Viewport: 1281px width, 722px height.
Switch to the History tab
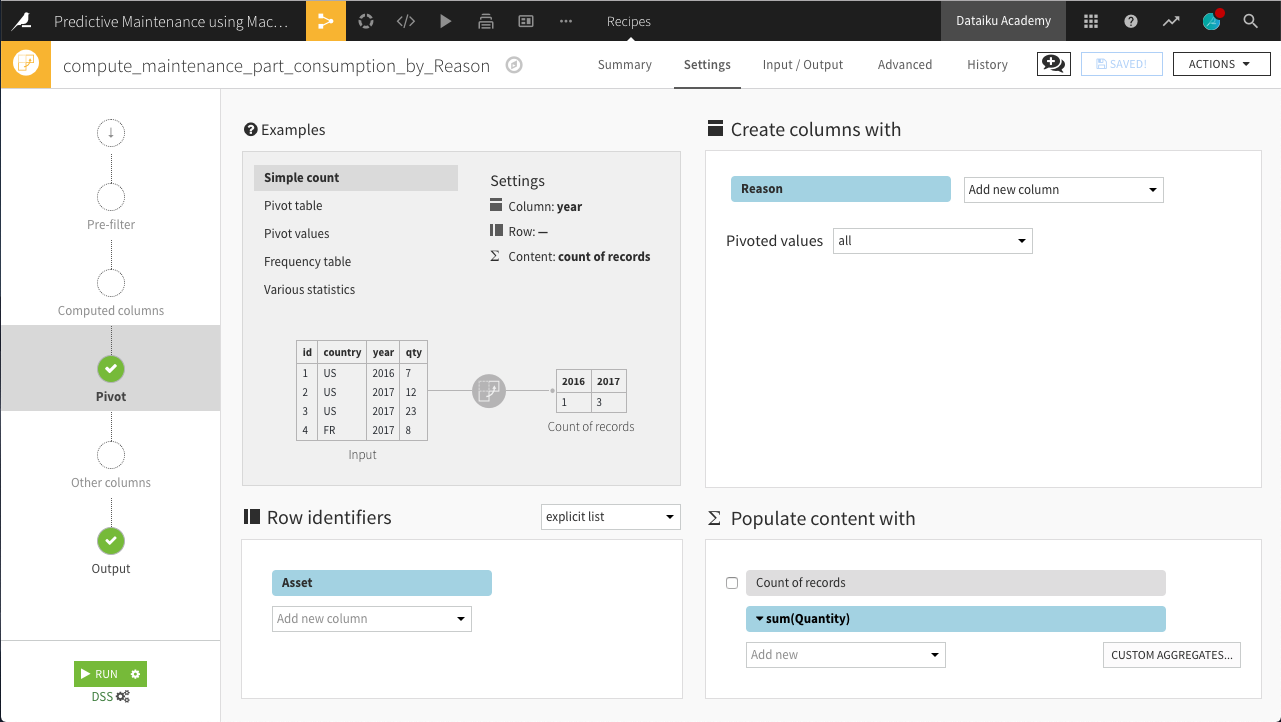(x=987, y=65)
